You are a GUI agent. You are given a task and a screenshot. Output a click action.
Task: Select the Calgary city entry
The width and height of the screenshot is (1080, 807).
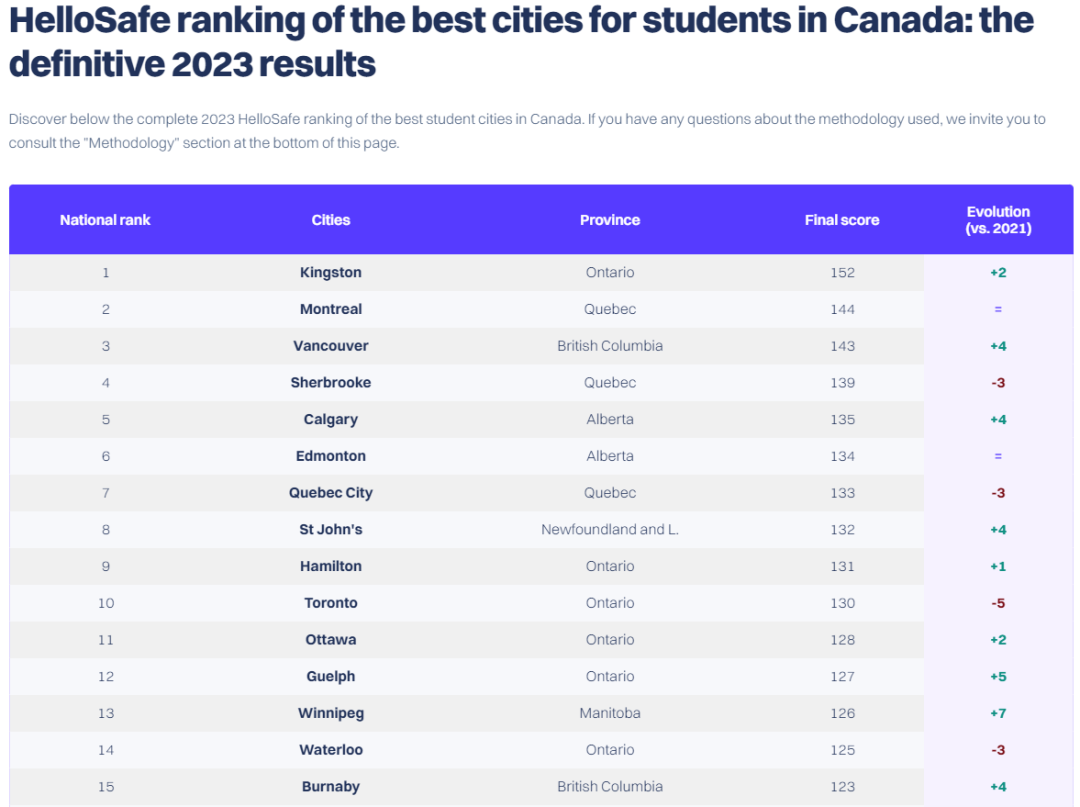[x=331, y=420]
